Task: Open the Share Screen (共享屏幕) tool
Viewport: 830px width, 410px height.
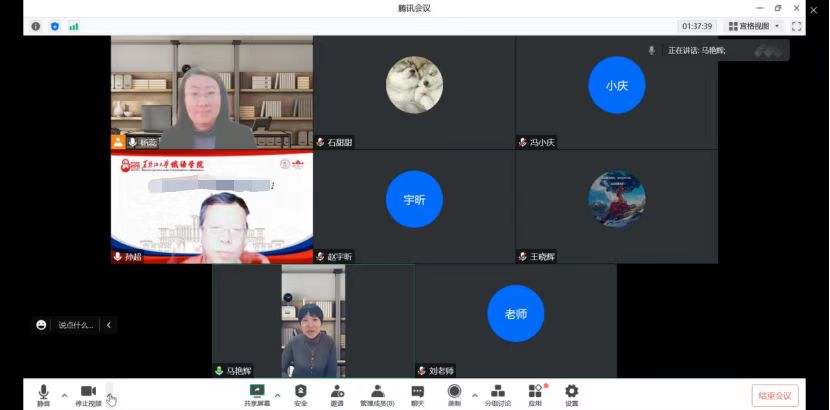Action: [x=257, y=394]
